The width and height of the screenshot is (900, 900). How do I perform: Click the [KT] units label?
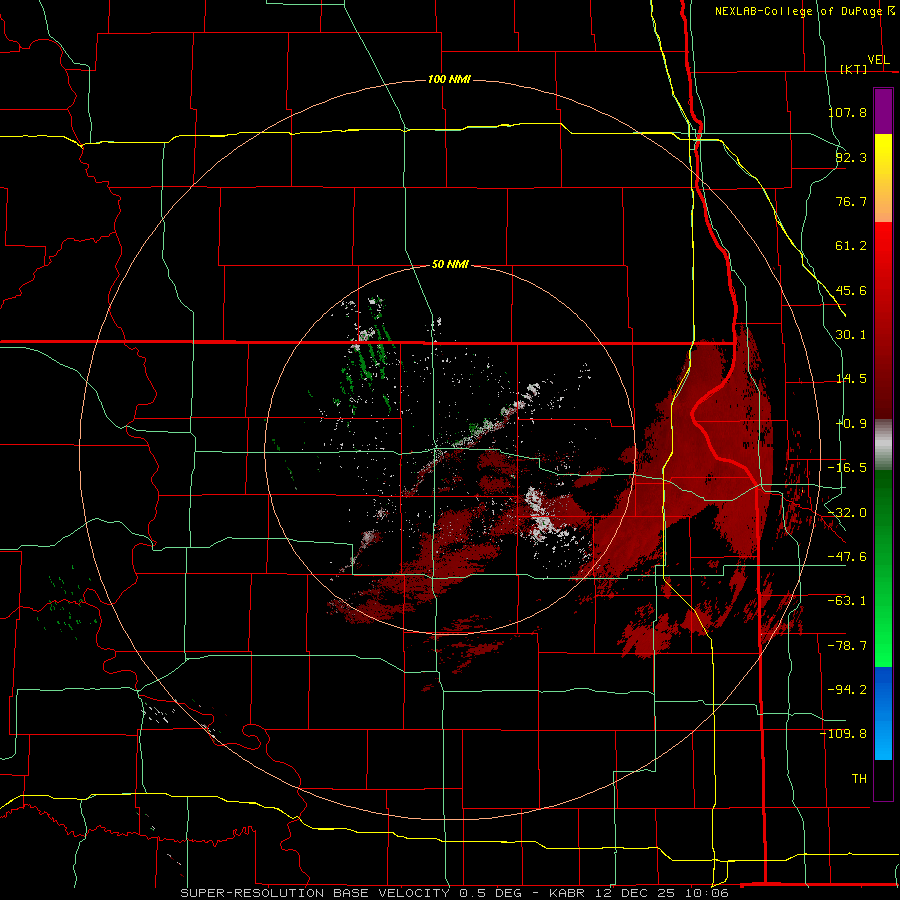pyautogui.click(x=854, y=69)
